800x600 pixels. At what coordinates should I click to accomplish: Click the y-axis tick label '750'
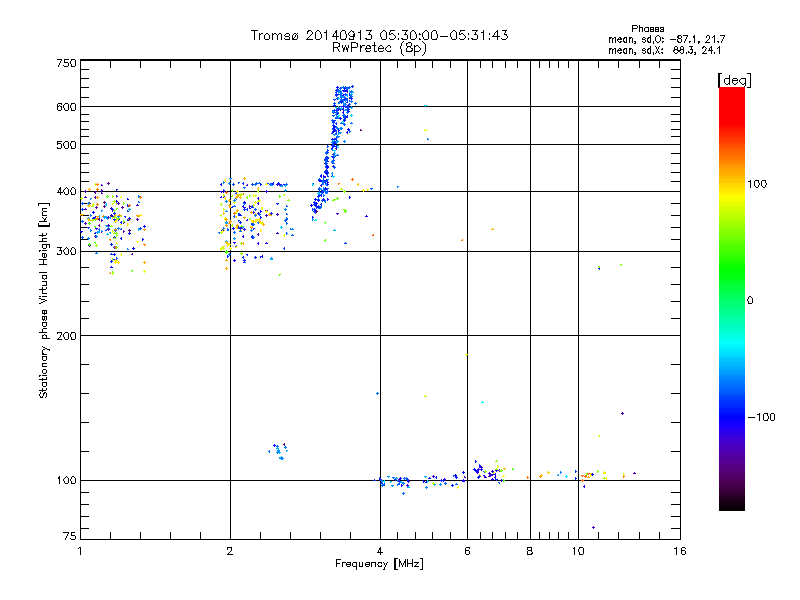67,63
